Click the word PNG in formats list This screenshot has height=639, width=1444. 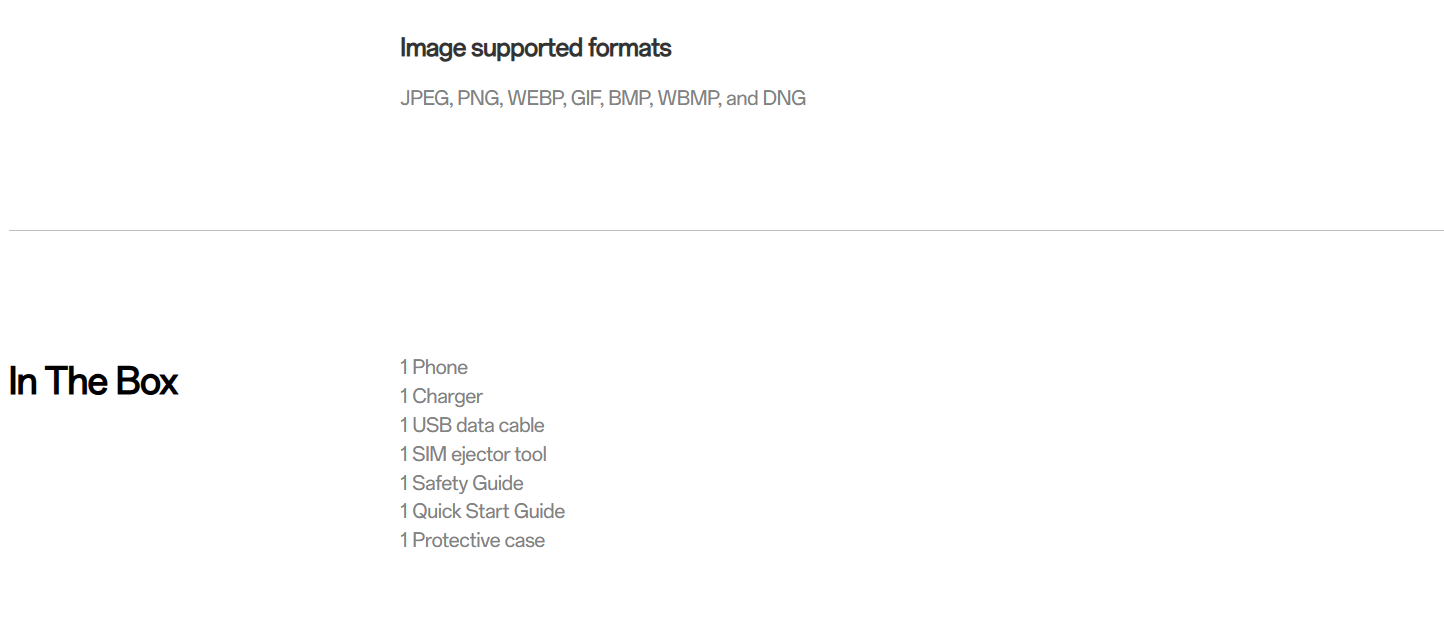(x=480, y=98)
